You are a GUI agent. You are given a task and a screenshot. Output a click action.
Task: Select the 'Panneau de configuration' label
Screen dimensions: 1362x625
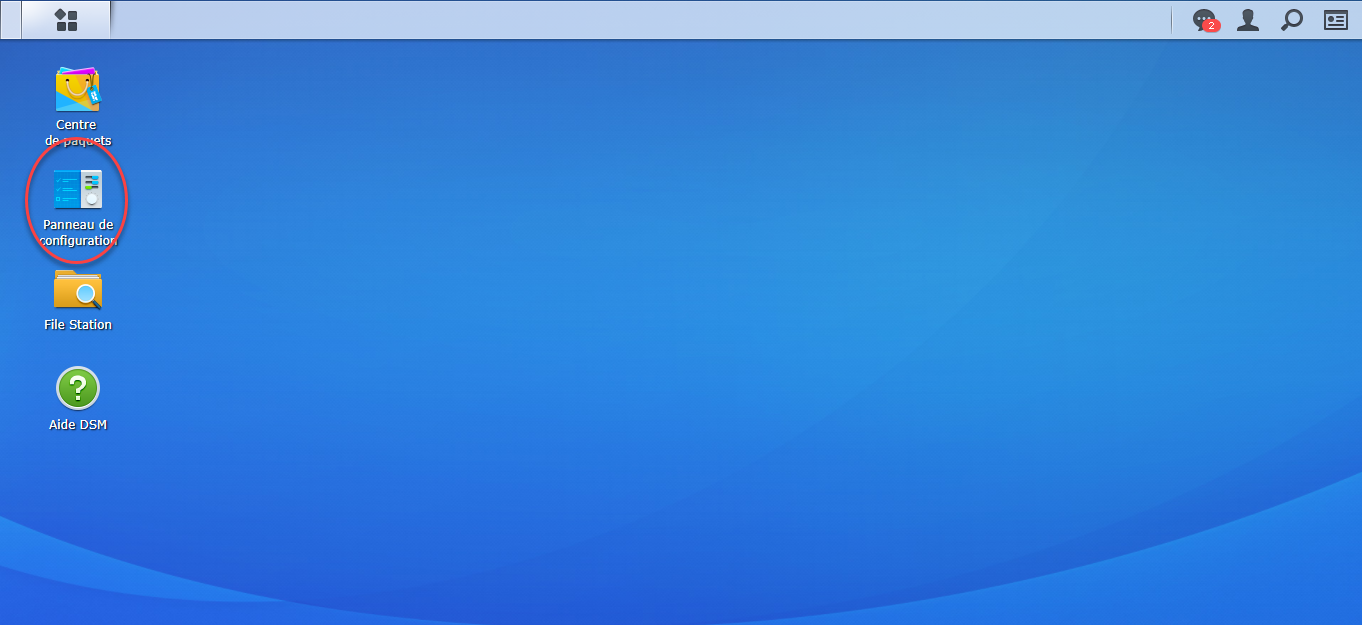(78, 232)
